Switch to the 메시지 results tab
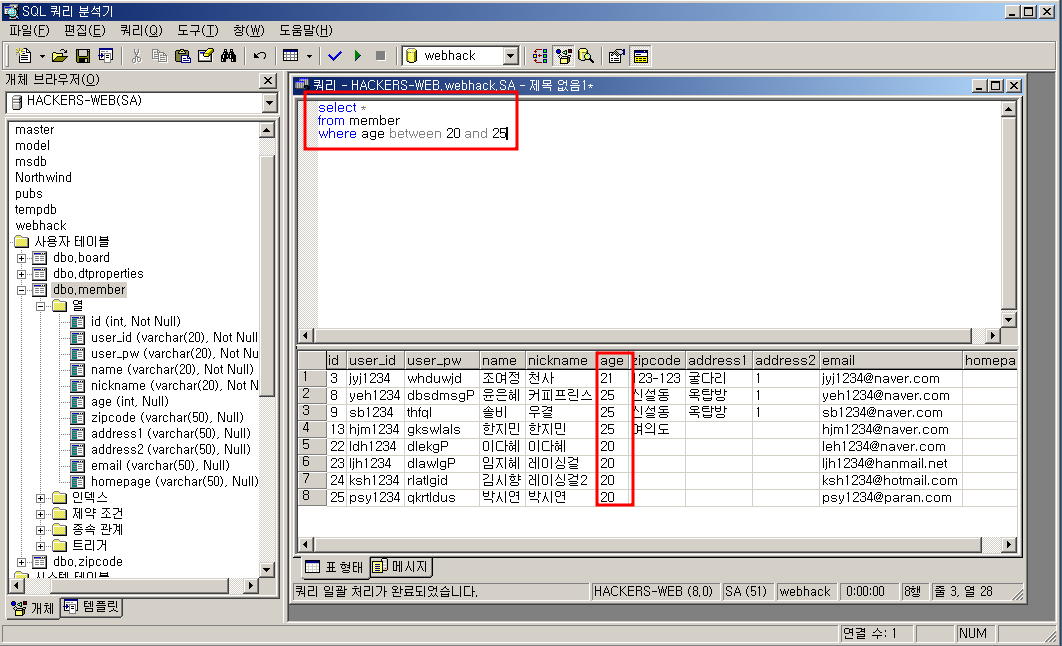The height and width of the screenshot is (646, 1062). click(x=400, y=566)
